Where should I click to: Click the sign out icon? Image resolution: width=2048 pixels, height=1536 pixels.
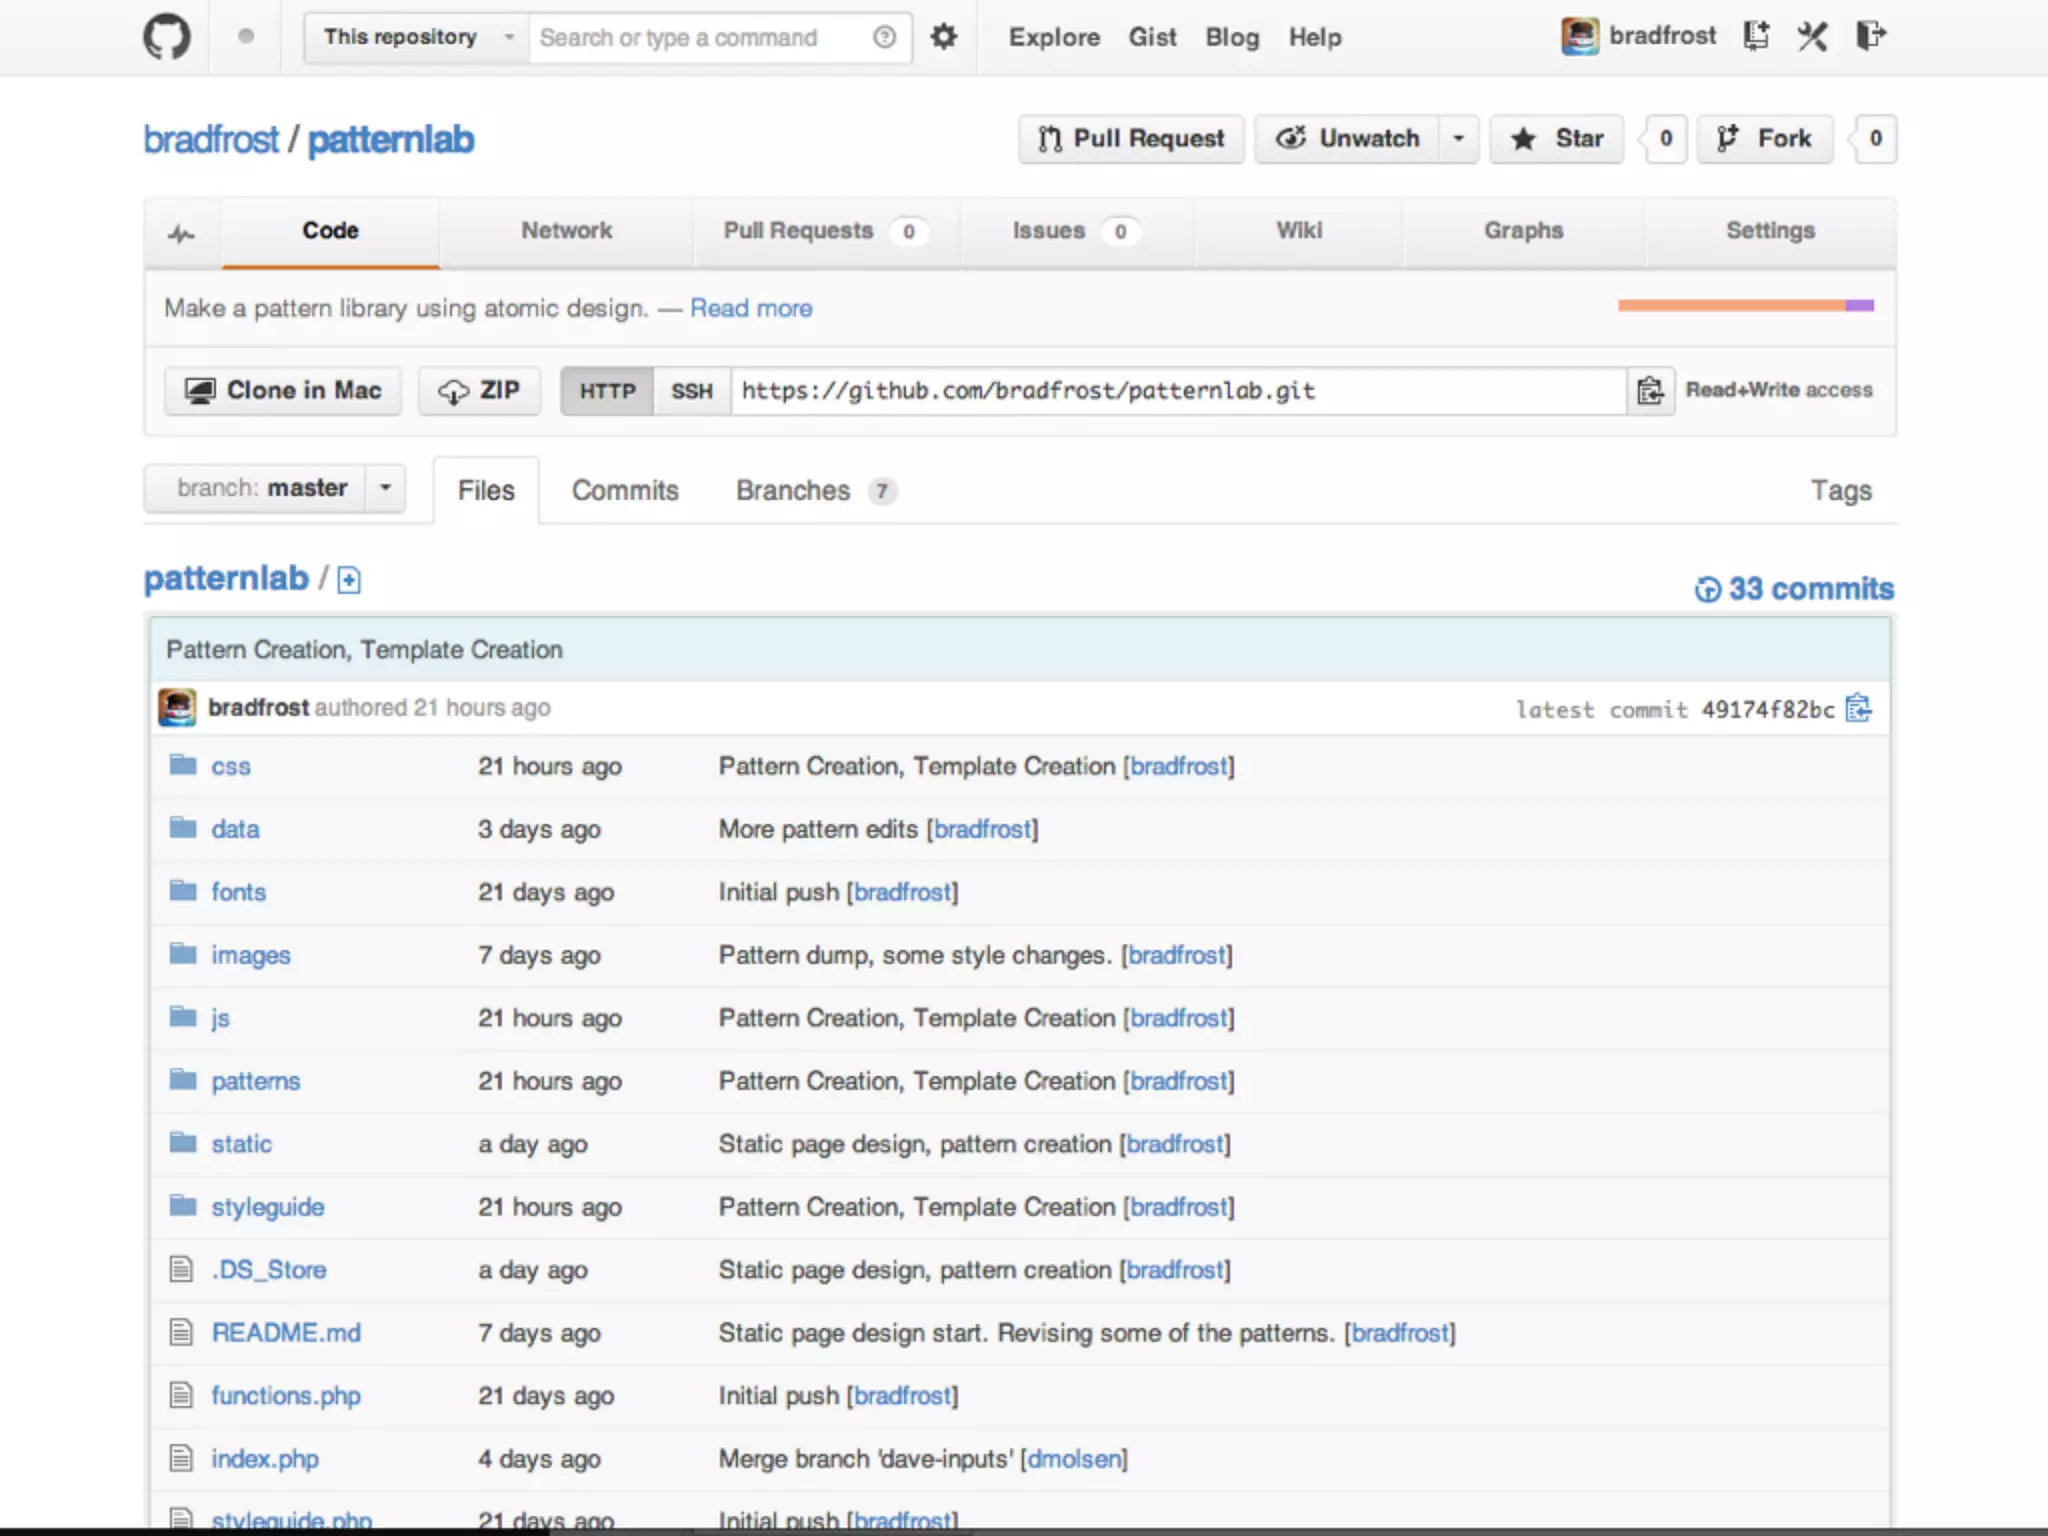point(1870,36)
